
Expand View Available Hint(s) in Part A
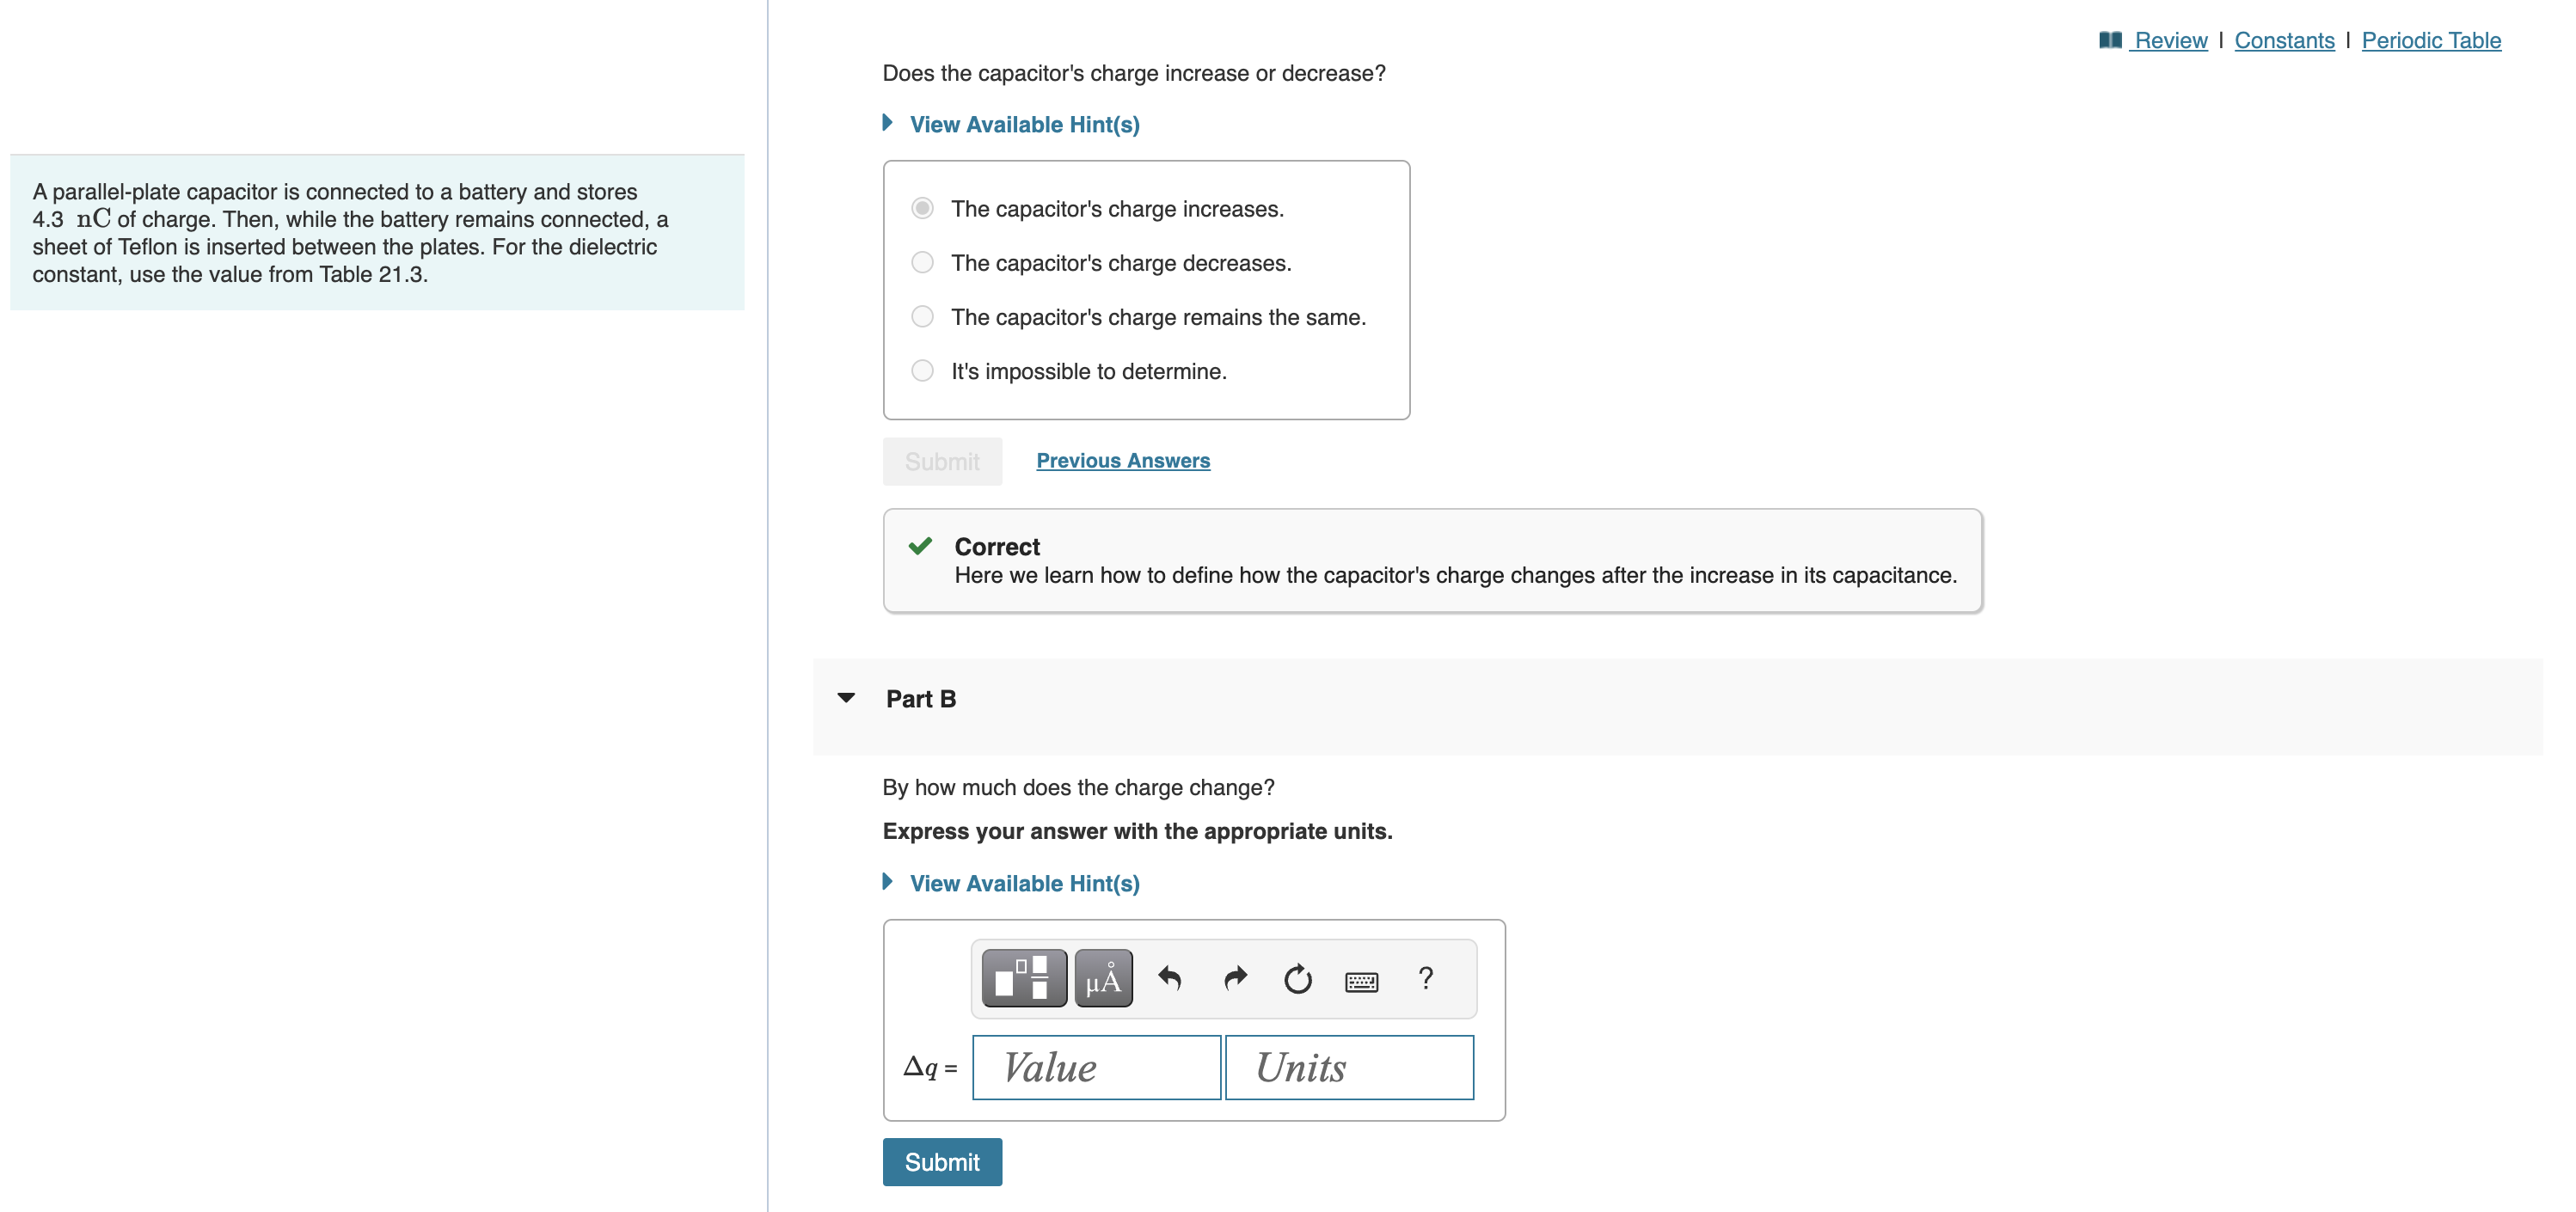[x=1023, y=124]
